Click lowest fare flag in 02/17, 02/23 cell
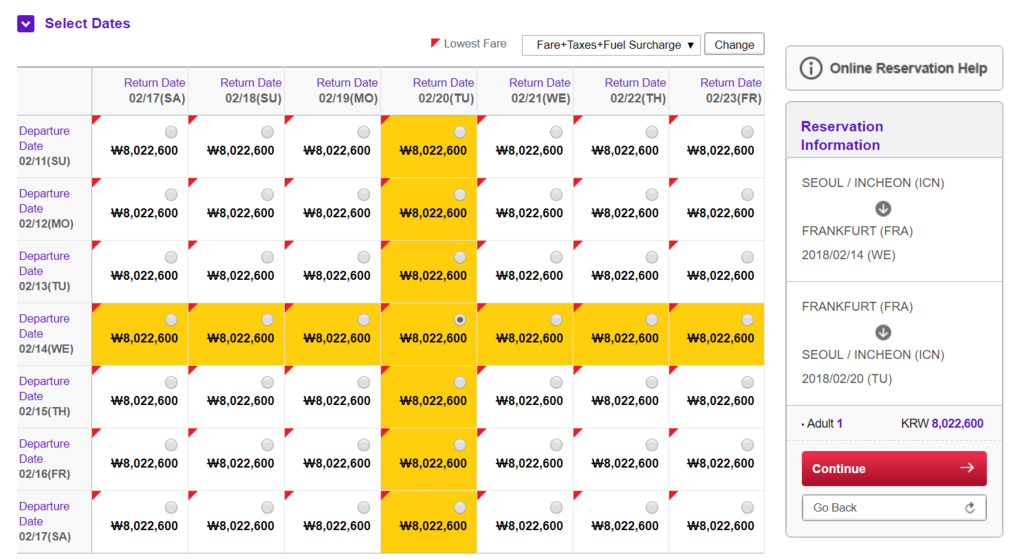The image size is (1024, 559). coord(673,495)
